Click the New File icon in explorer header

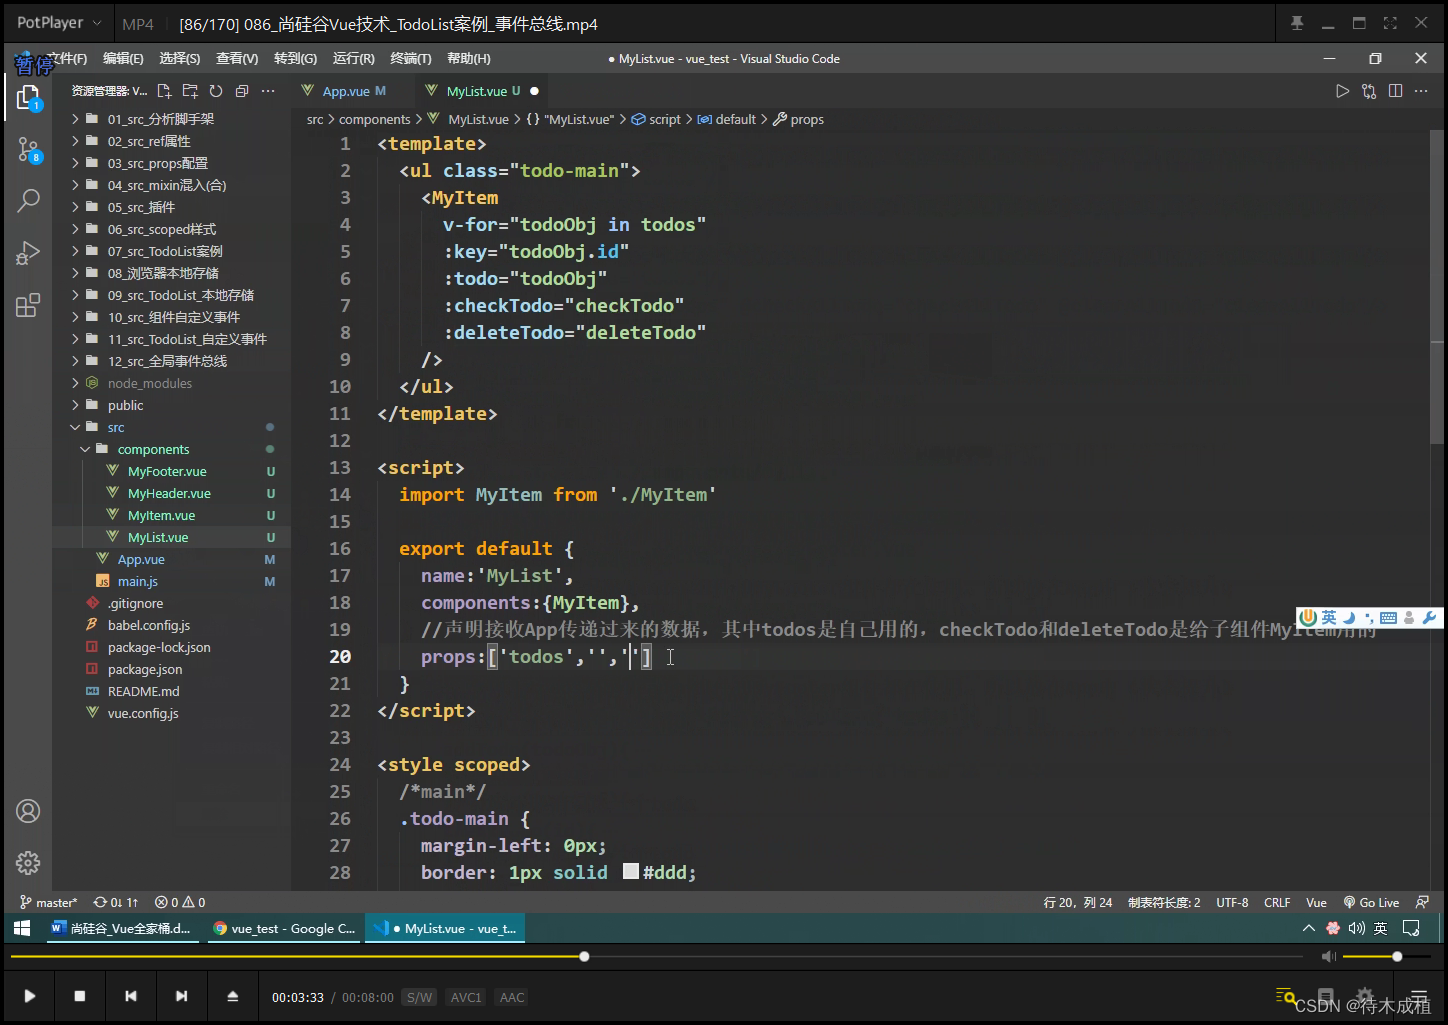click(164, 91)
